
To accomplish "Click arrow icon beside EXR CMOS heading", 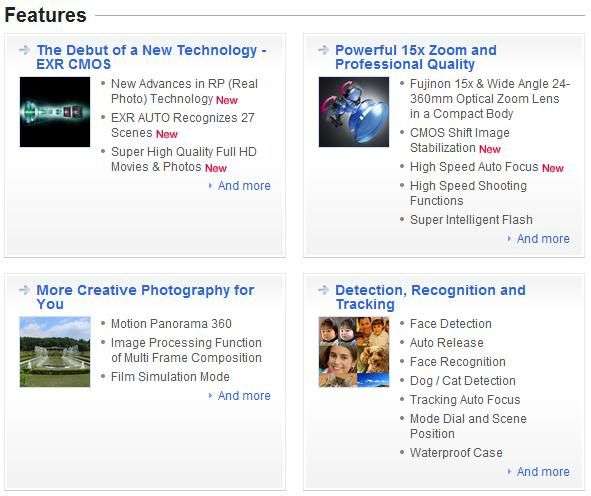I will [24, 50].
